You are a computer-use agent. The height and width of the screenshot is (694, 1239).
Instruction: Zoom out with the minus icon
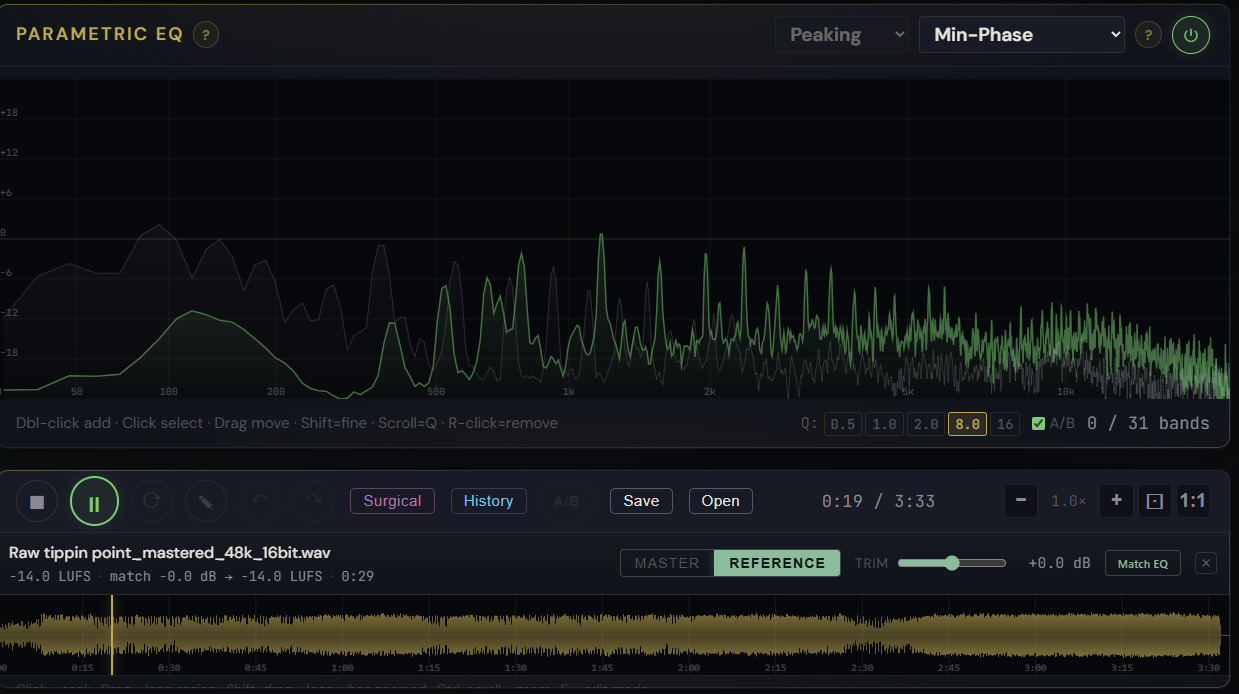[1020, 500]
